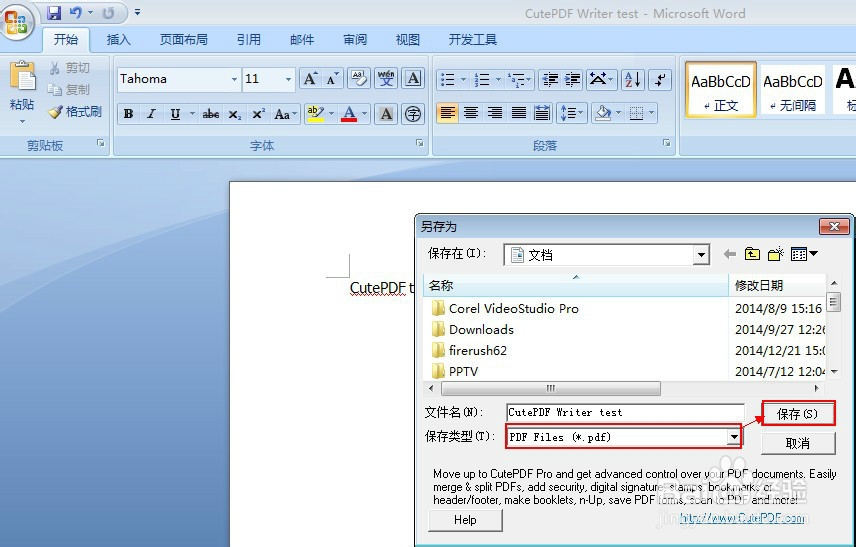The height and width of the screenshot is (547, 856).
Task: Toggle align text left
Action: pos(447,113)
